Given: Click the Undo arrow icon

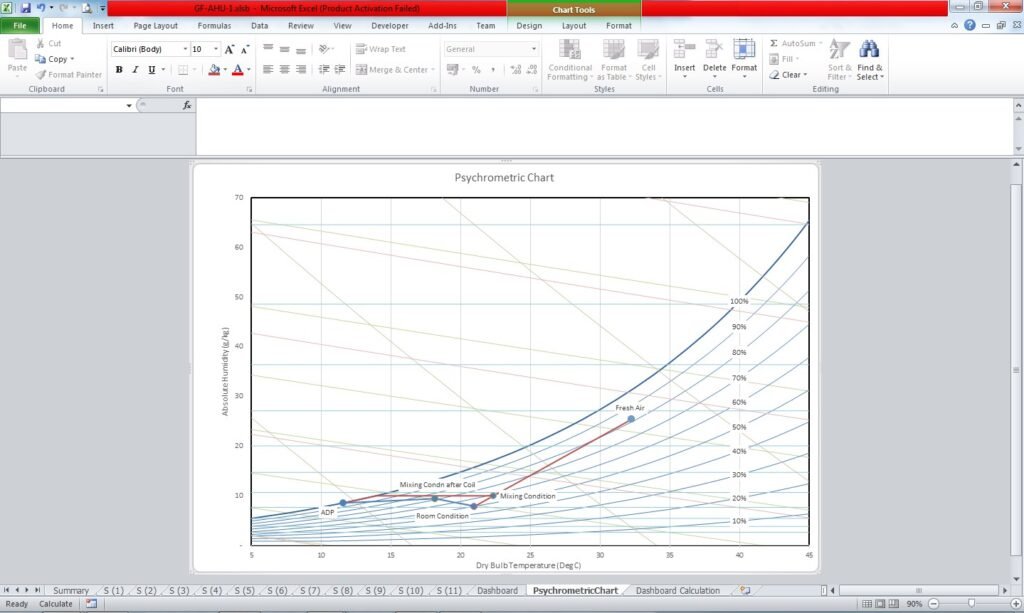Looking at the screenshot, I should (x=41, y=8).
